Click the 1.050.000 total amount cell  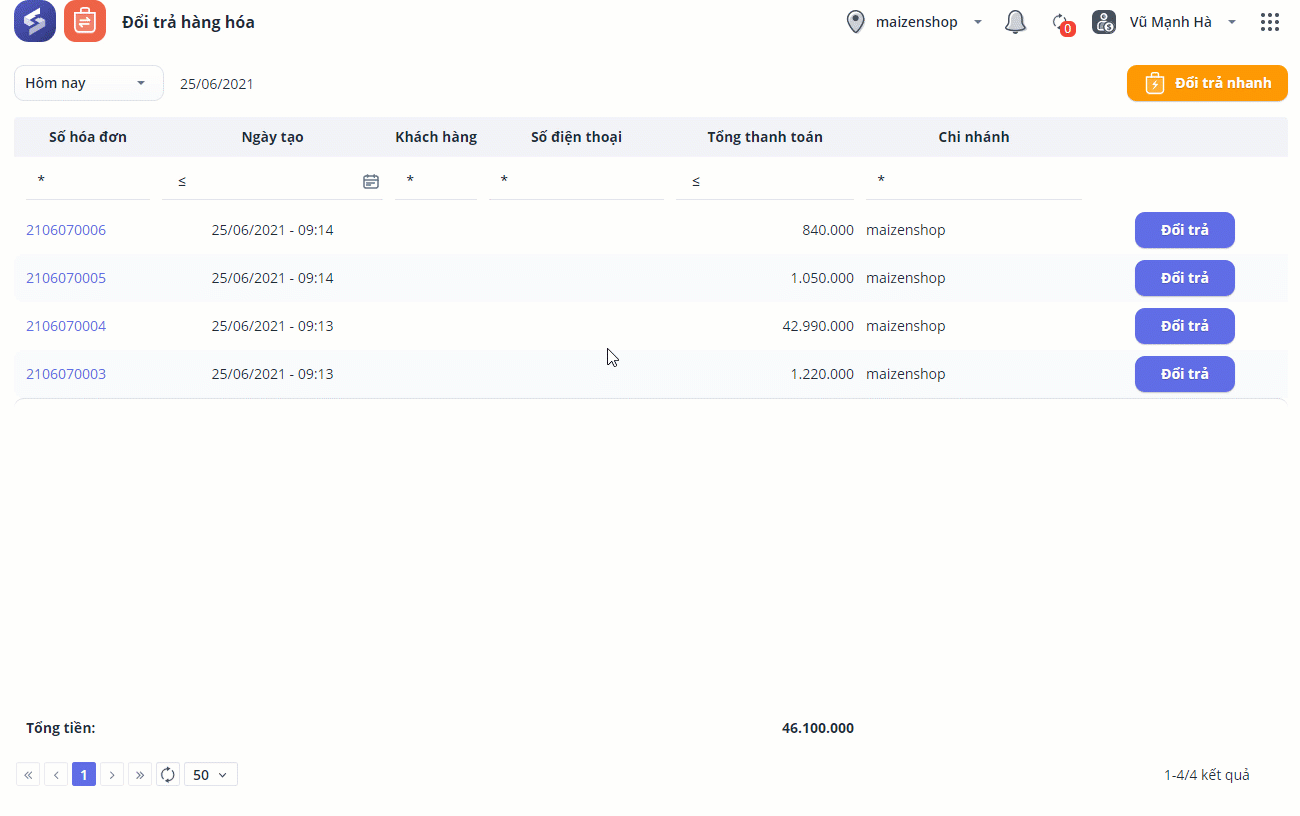[x=822, y=278]
